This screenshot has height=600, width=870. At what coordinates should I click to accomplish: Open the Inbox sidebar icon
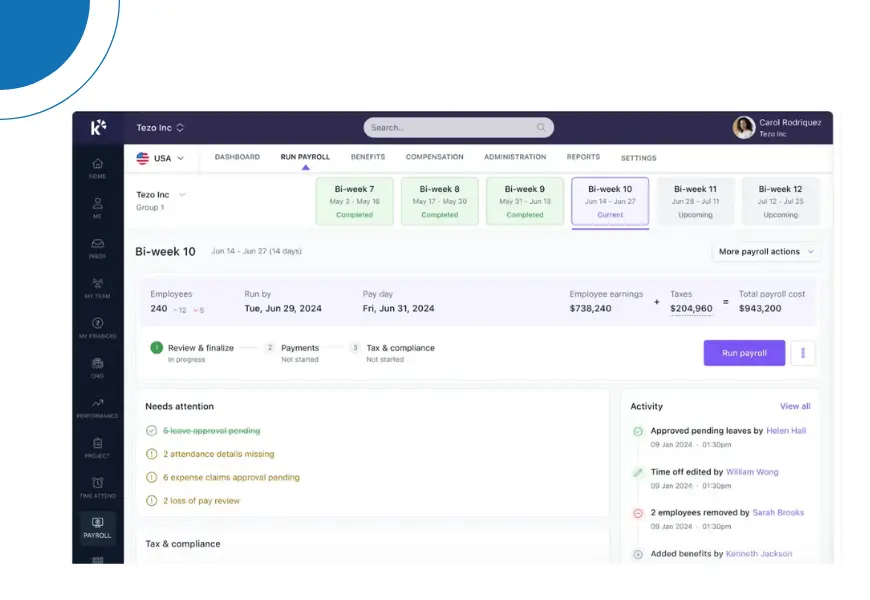tap(98, 248)
